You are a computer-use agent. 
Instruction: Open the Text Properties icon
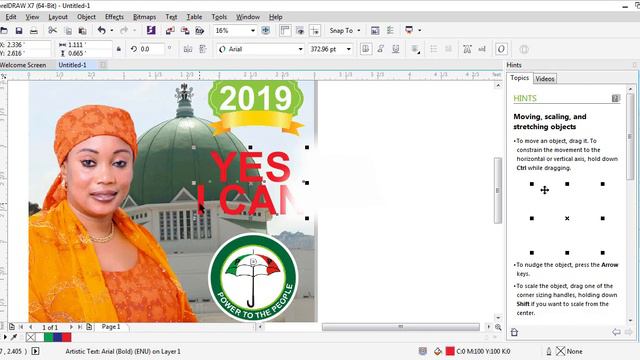tap(467, 49)
